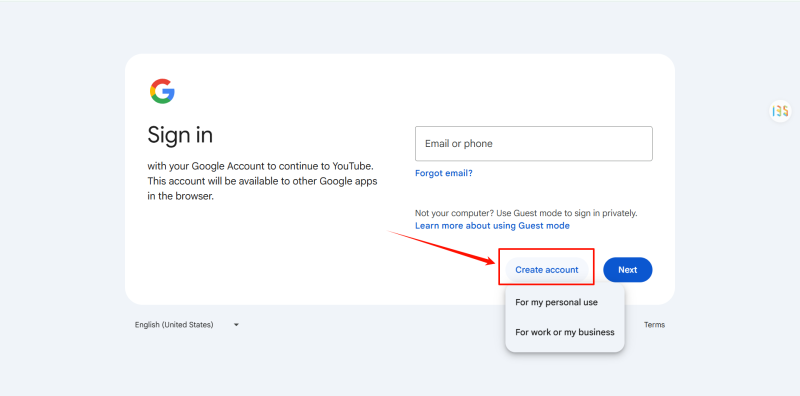This screenshot has width=800, height=396.
Task: Click the Sign in heading
Action: tap(180, 135)
